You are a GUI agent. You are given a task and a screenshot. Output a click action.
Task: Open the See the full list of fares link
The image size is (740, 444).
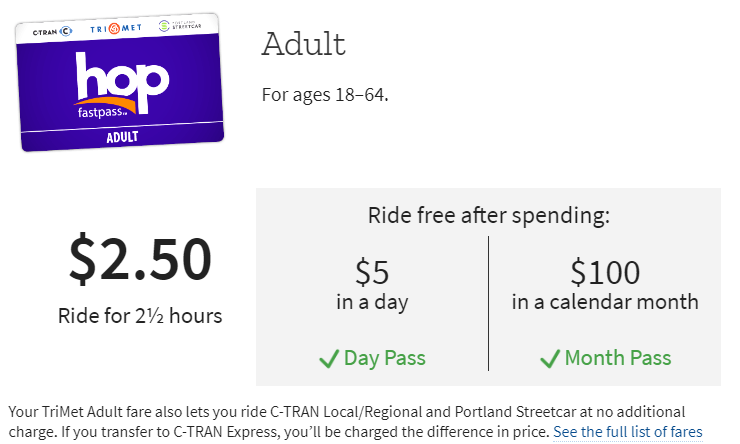point(628,432)
